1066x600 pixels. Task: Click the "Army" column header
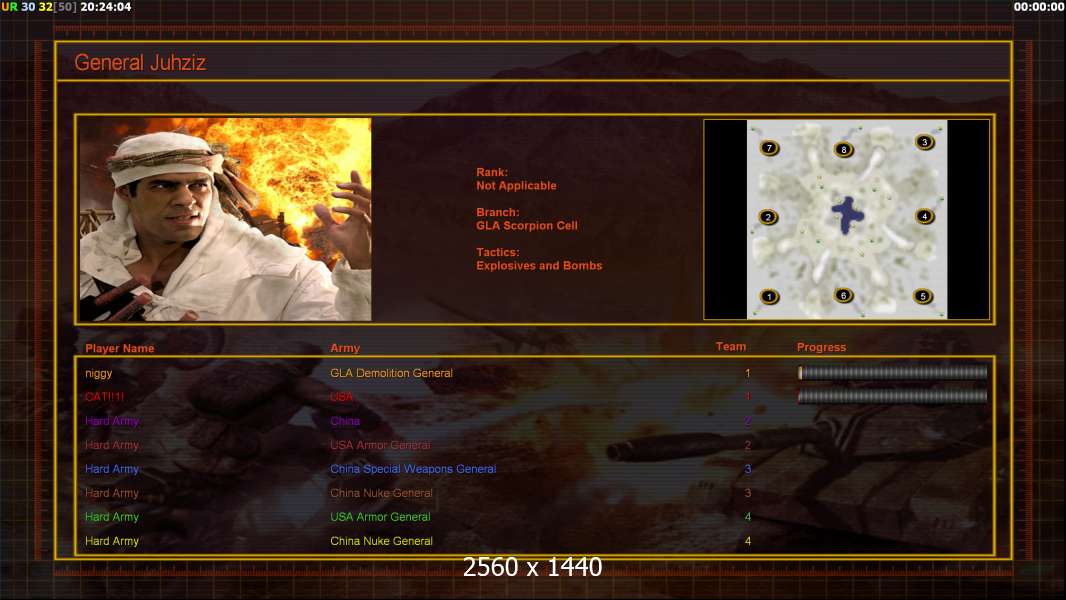tap(345, 348)
